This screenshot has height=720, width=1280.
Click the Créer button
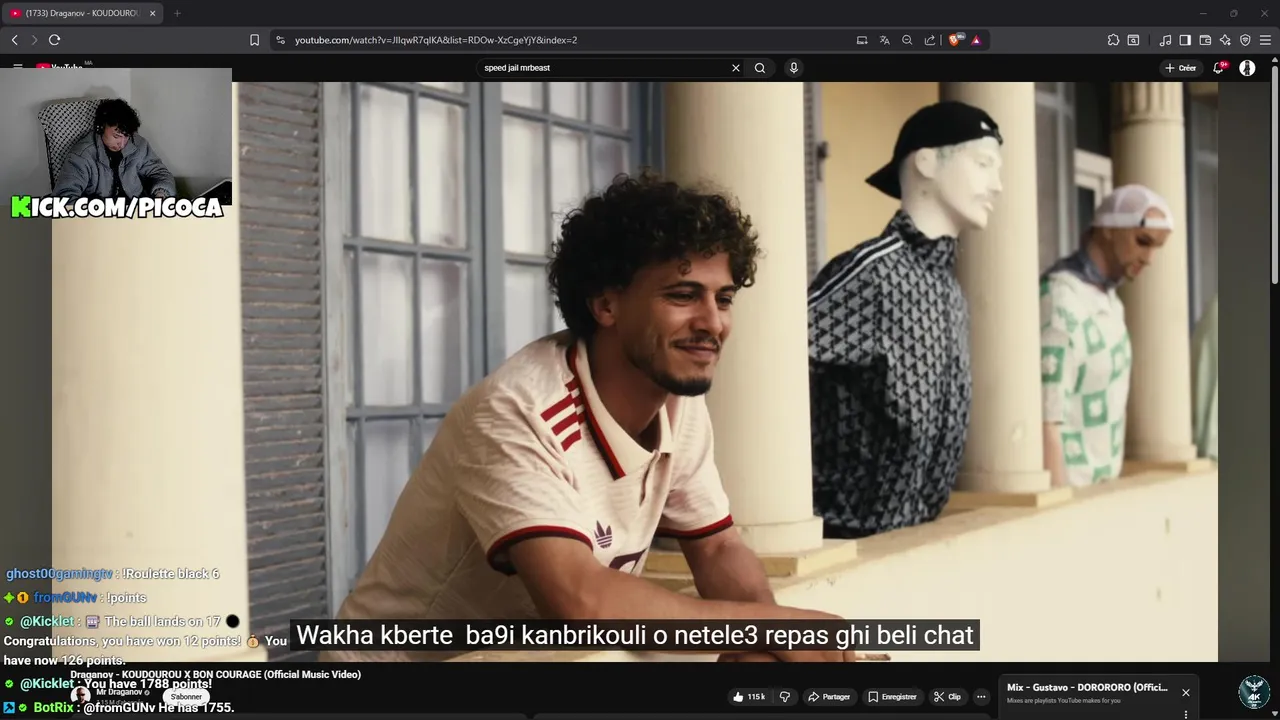[1181, 68]
